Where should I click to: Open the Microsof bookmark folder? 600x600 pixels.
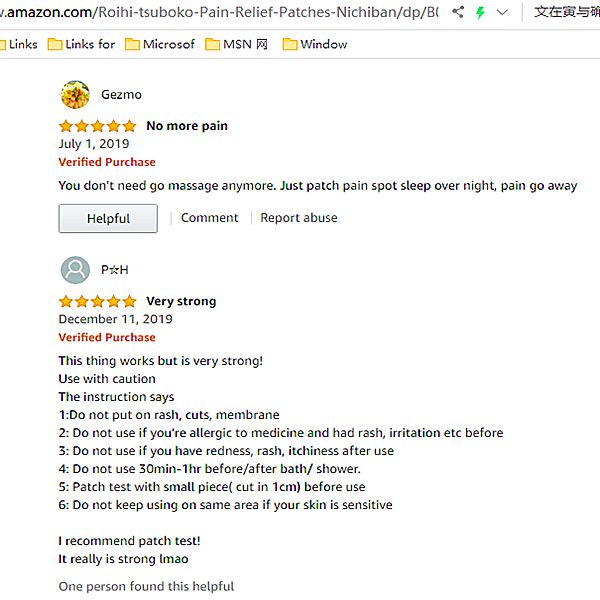pyautogui.click(x=160, y=44)
